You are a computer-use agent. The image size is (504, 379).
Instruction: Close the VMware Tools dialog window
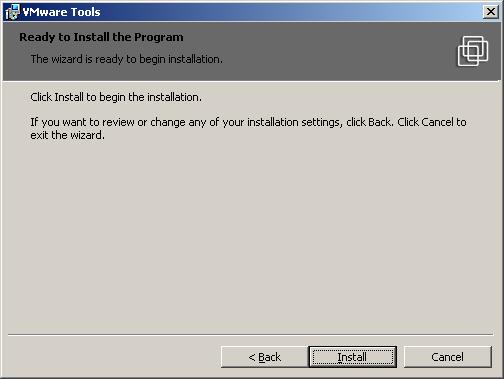(x=491, y=12)
